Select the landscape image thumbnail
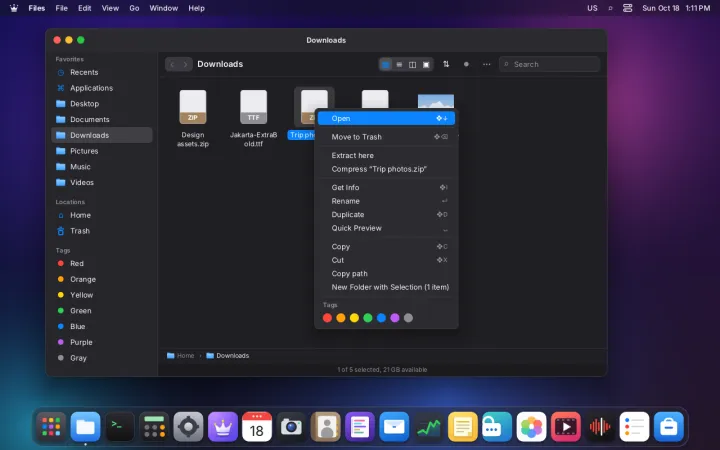 tap(436, 101)
